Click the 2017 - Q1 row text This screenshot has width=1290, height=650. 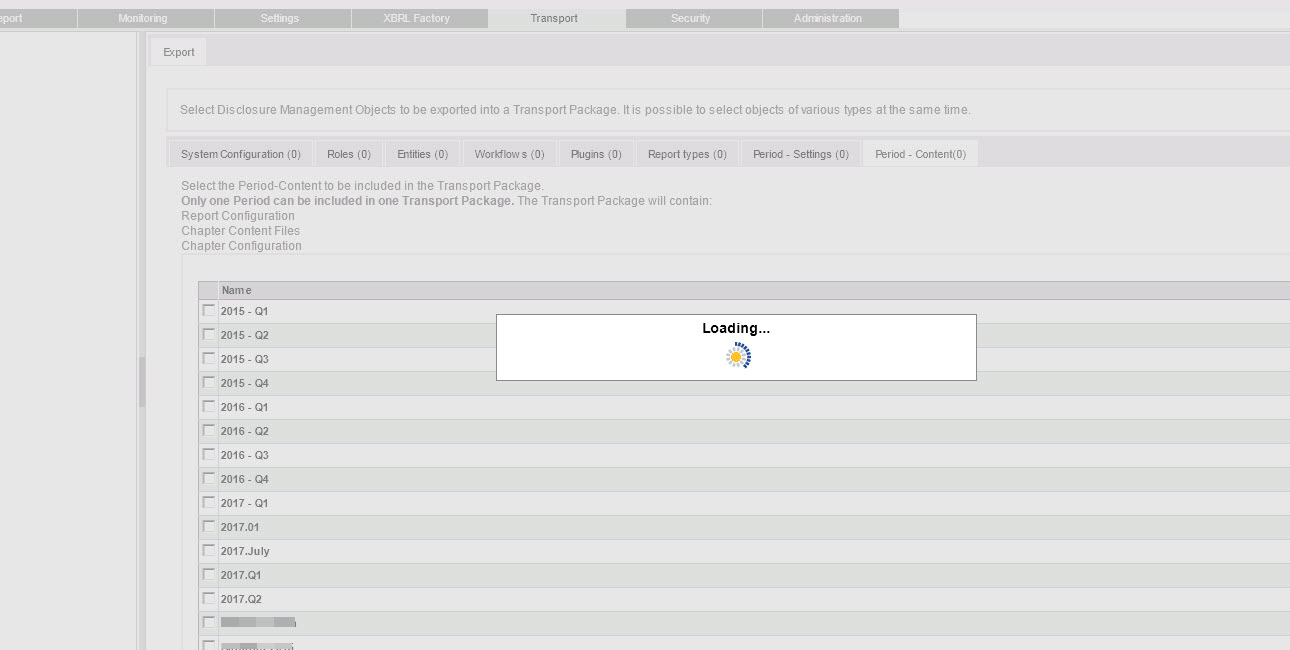tap(244, 503)
